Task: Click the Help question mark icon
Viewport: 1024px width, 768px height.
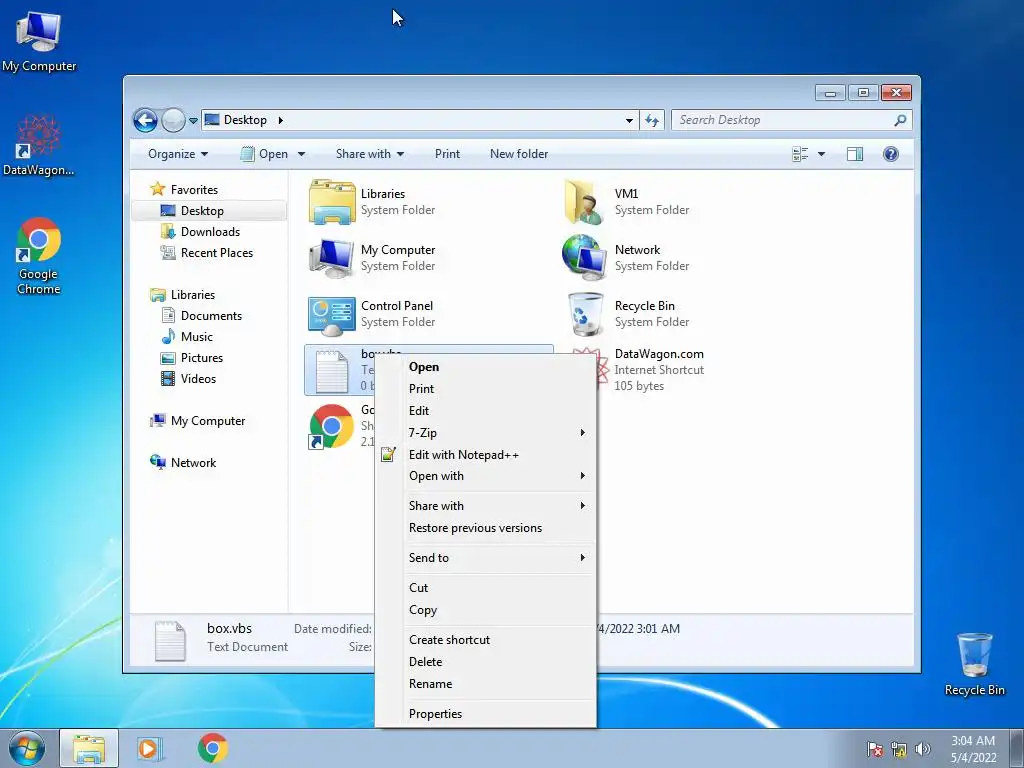Action: tap(891, 154)
